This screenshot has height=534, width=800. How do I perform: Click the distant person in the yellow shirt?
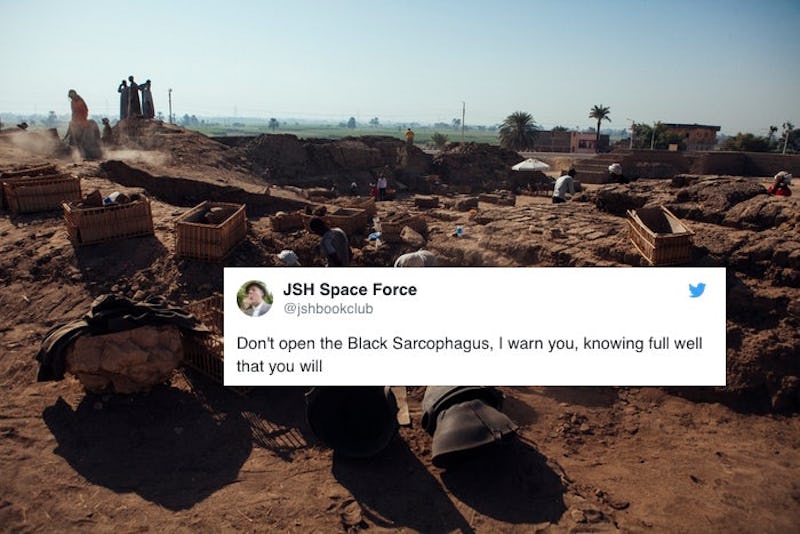pos(409,136)
